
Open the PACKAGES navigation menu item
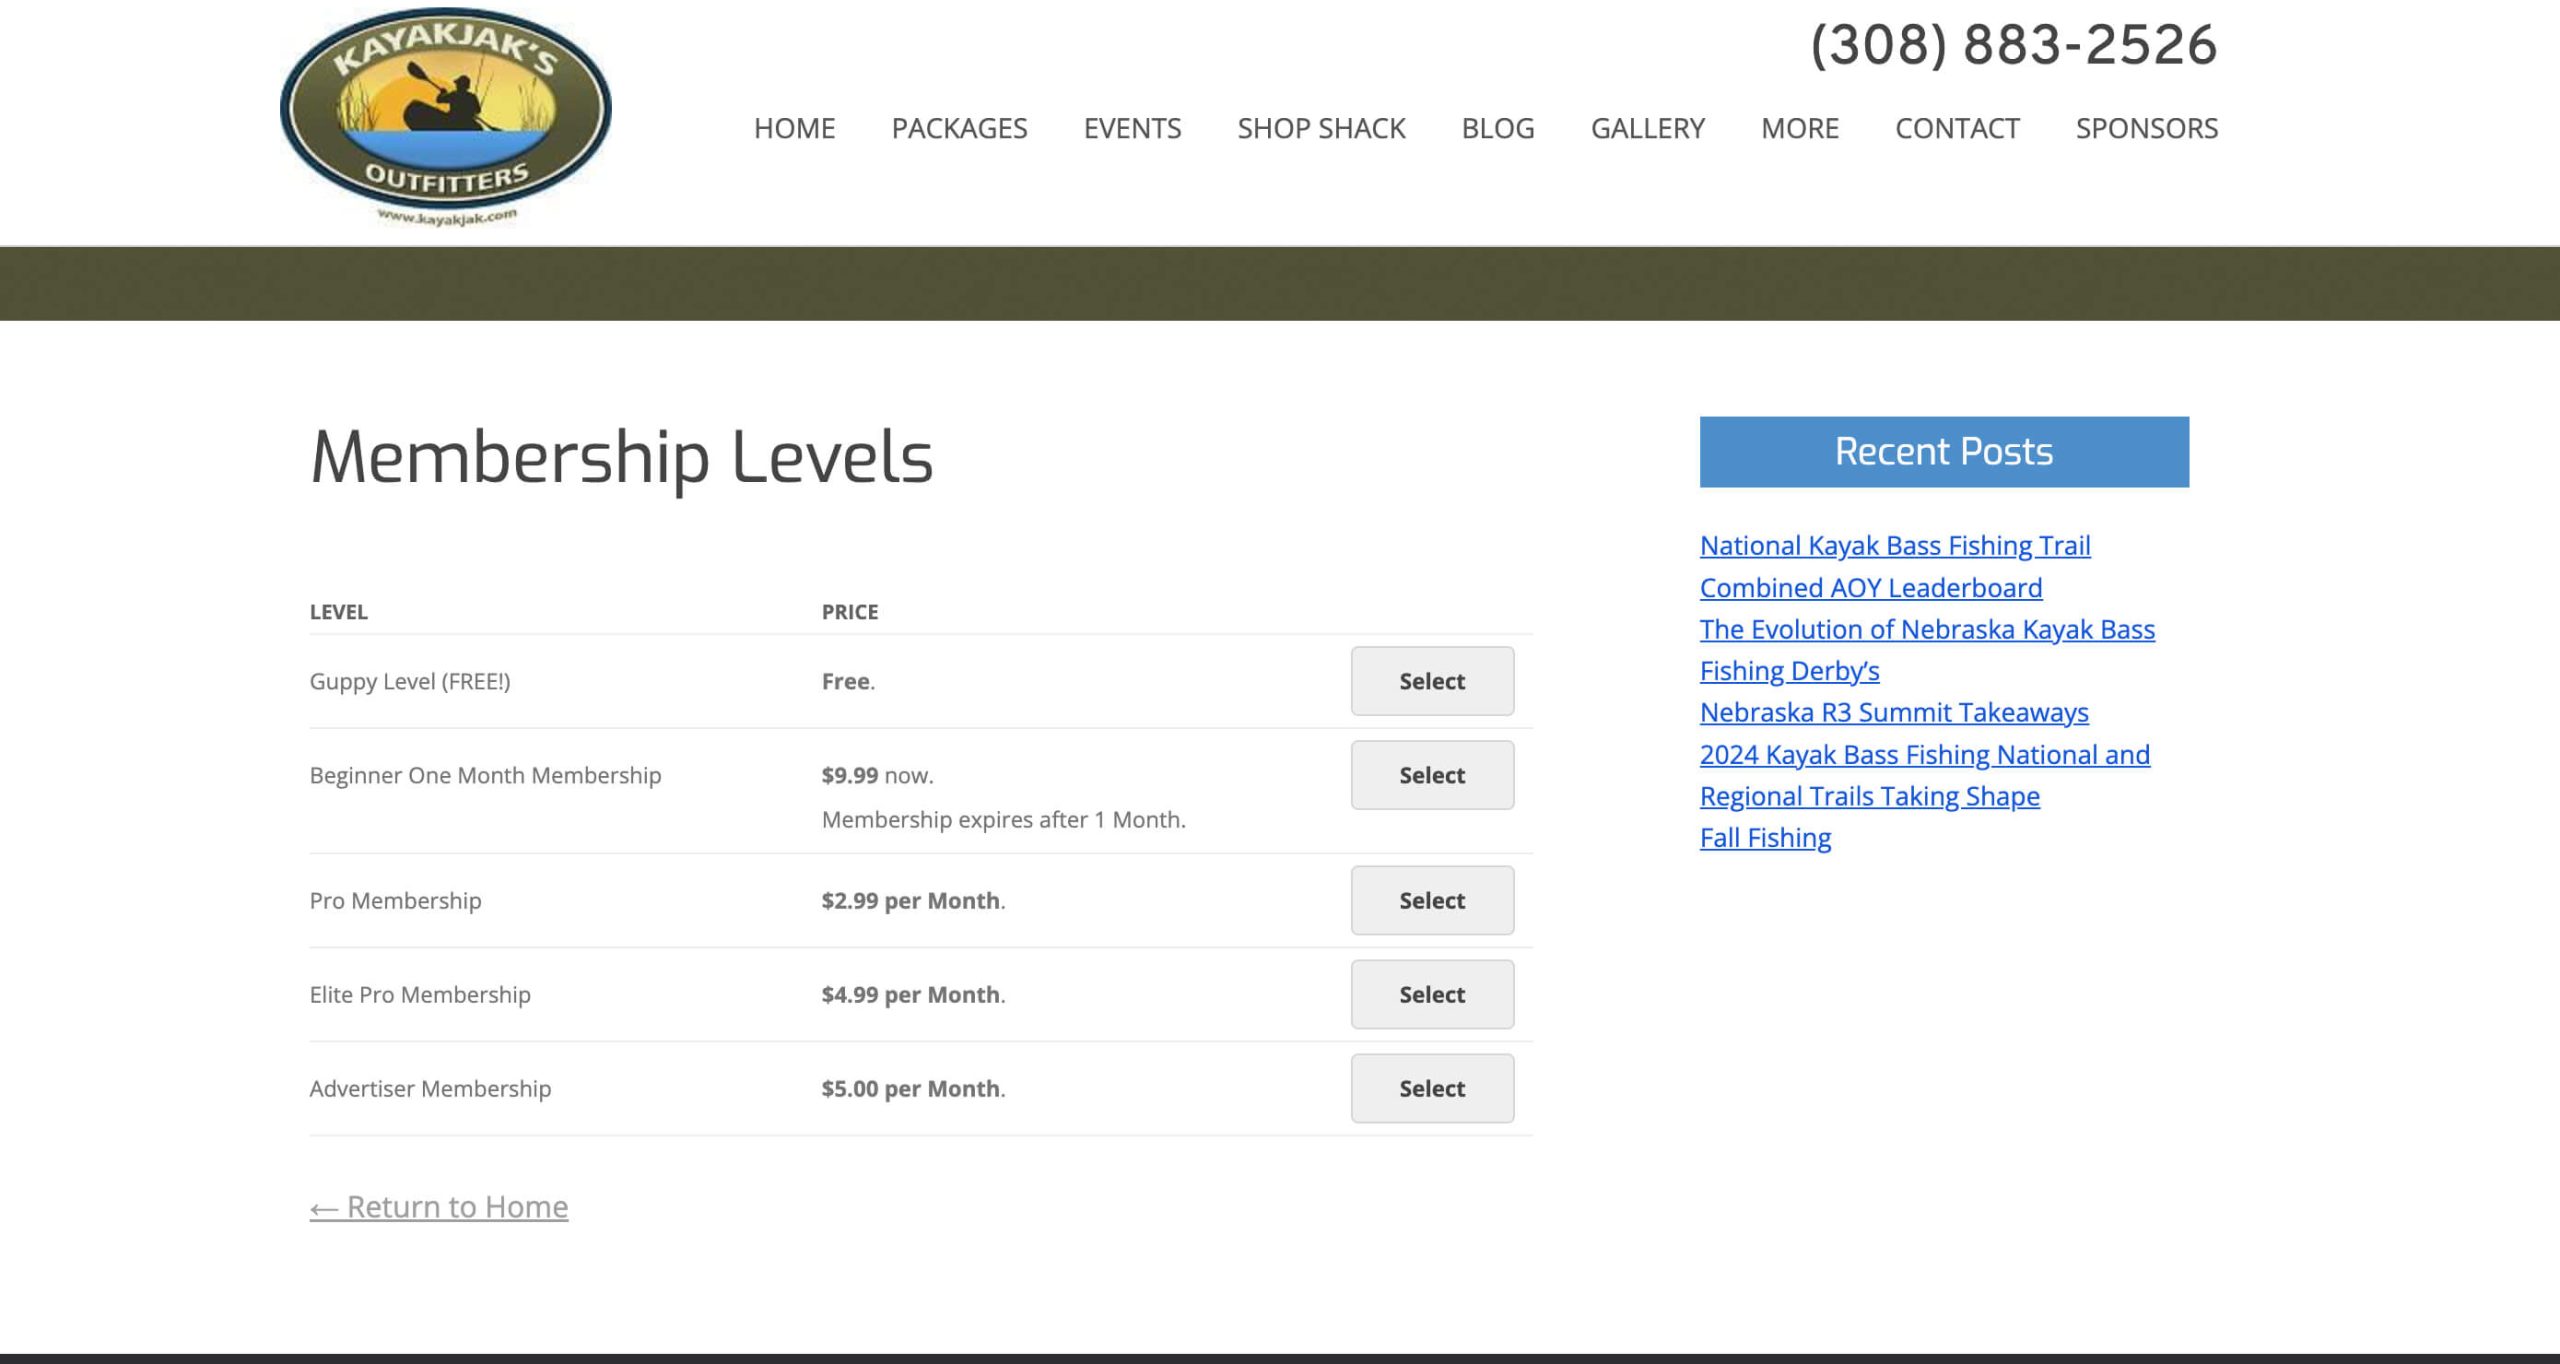[x=958, y=127]
